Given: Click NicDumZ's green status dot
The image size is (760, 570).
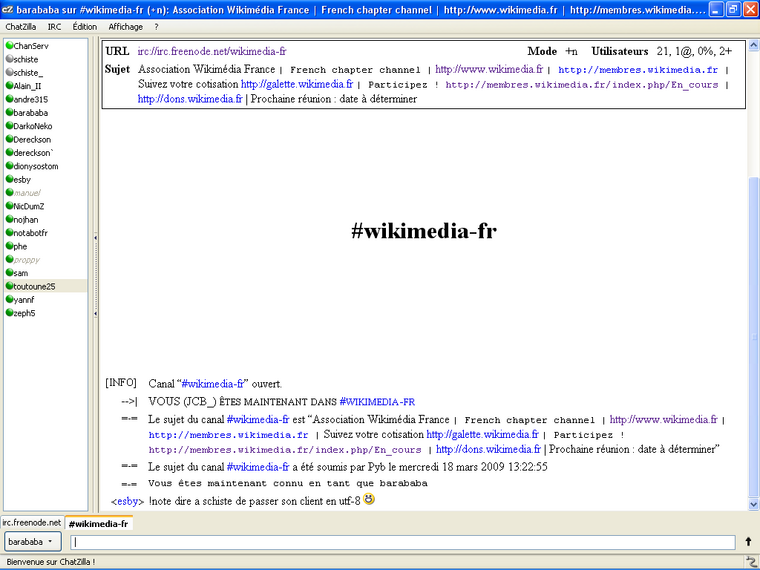Looking at the screenshot, I should click(9, 206).
